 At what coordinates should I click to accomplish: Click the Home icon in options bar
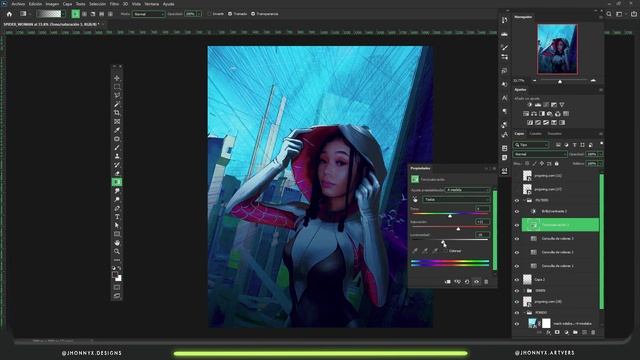coord(9,14)
